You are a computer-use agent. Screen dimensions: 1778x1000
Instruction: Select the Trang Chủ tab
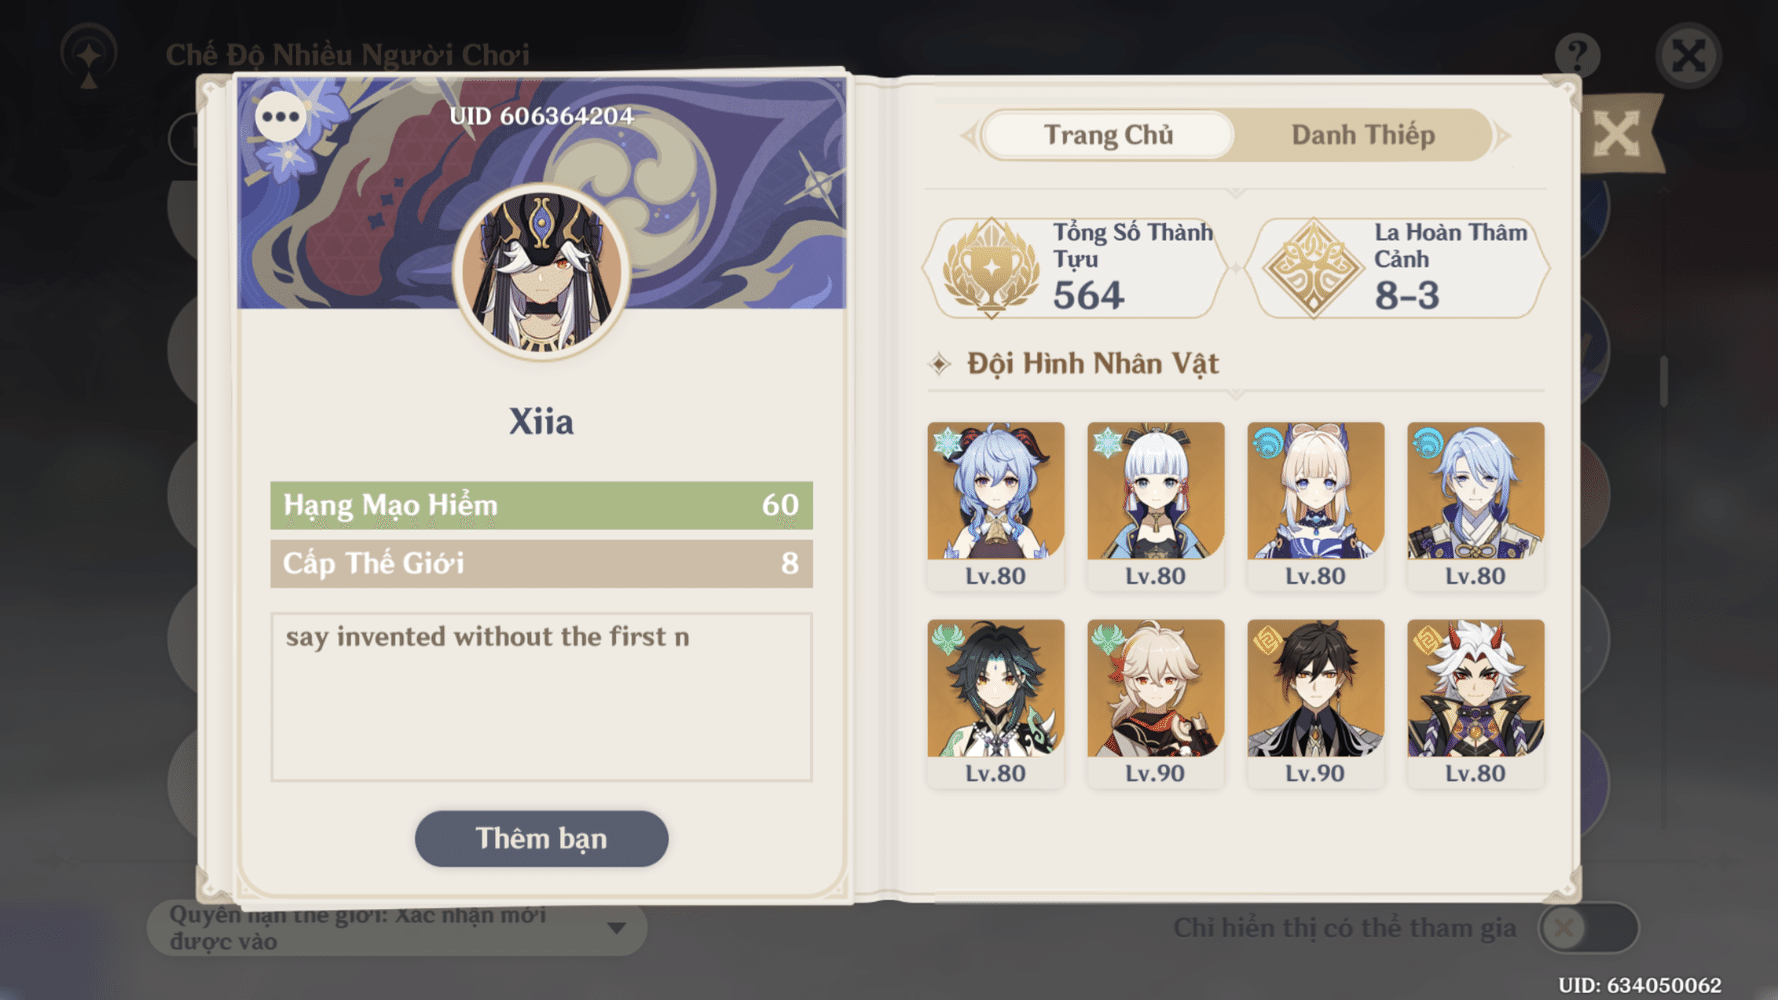click(x=1108, y=135)
